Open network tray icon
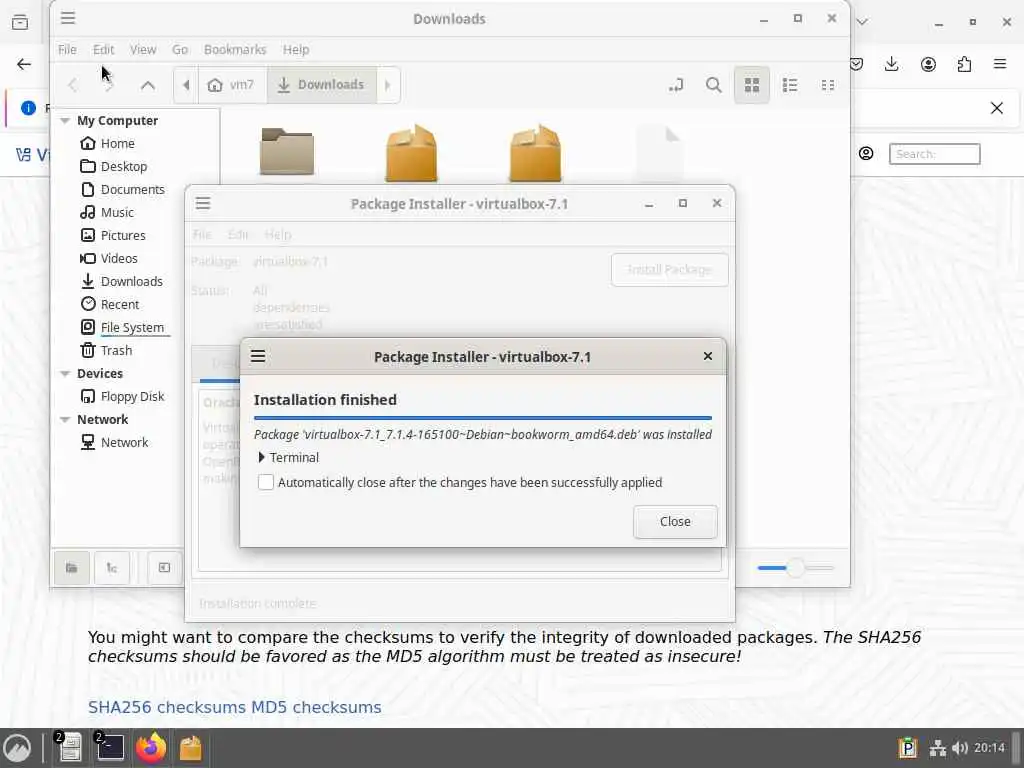1024x768 pixels. click(x=938, y=748)
